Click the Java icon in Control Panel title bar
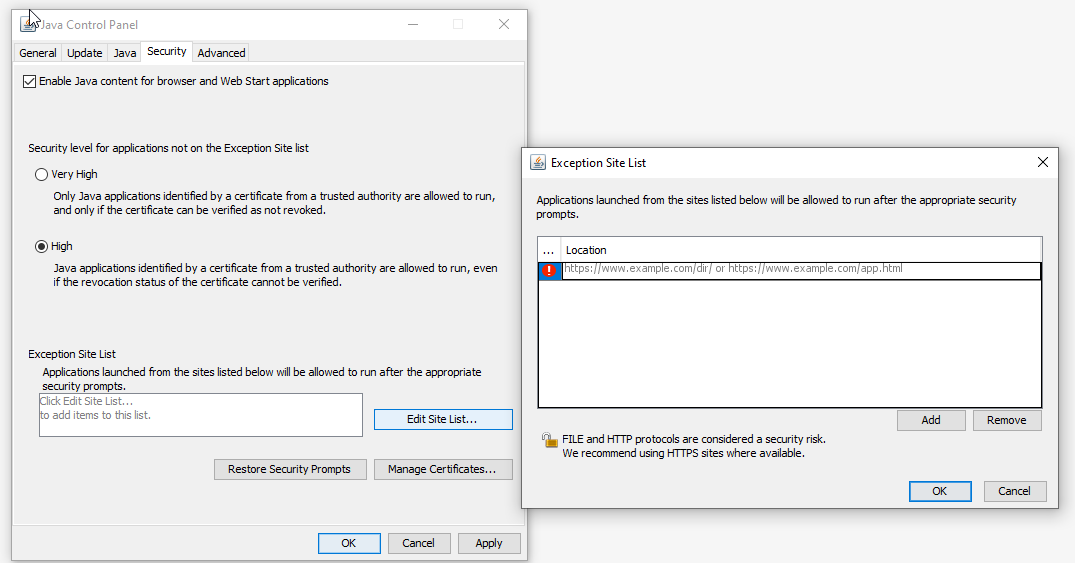The image size is (1075, 563). click(28, 25)
